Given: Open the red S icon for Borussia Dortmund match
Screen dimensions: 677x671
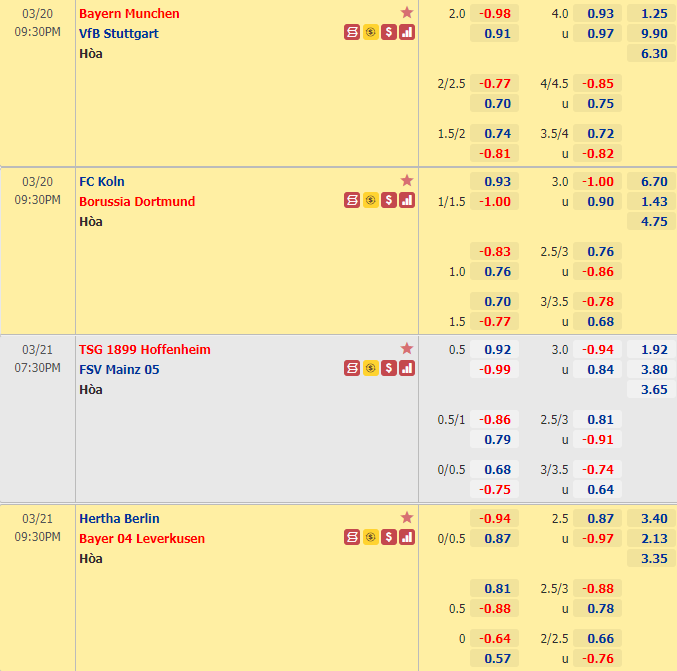Looking at the screenshot, I should [352, 200].
